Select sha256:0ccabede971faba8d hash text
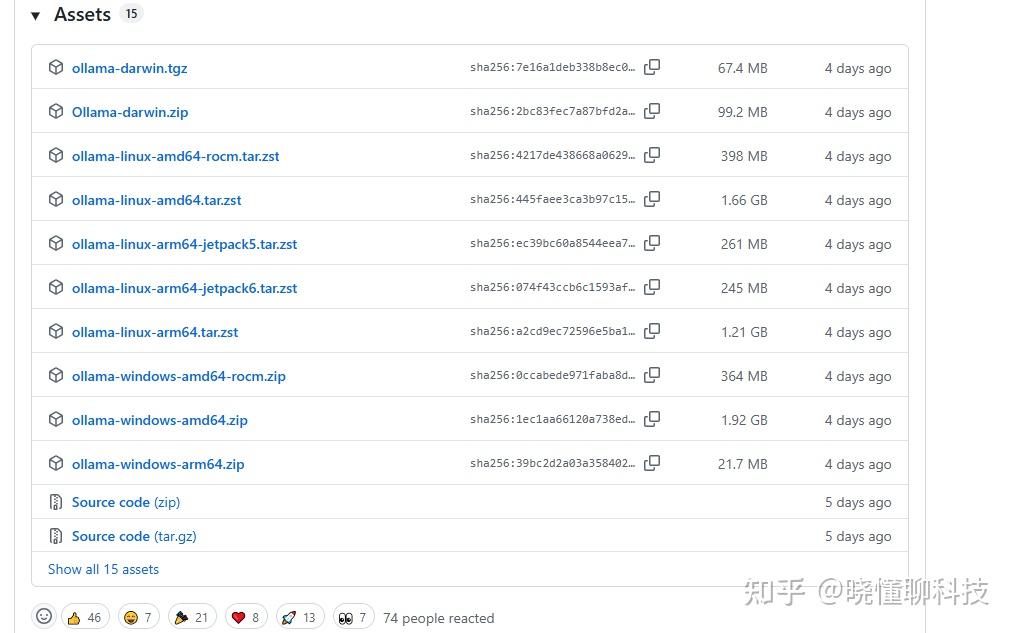This screenshot has width=1015, height=633. pos(552,375)
